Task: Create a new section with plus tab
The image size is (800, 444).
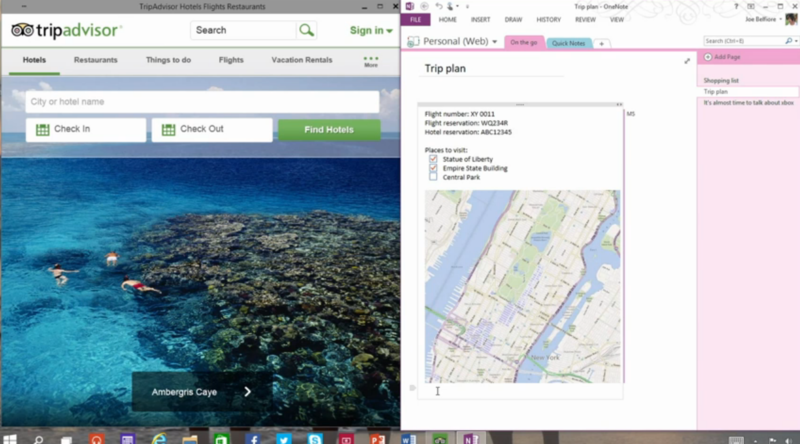Action: (x=602, y=44)
